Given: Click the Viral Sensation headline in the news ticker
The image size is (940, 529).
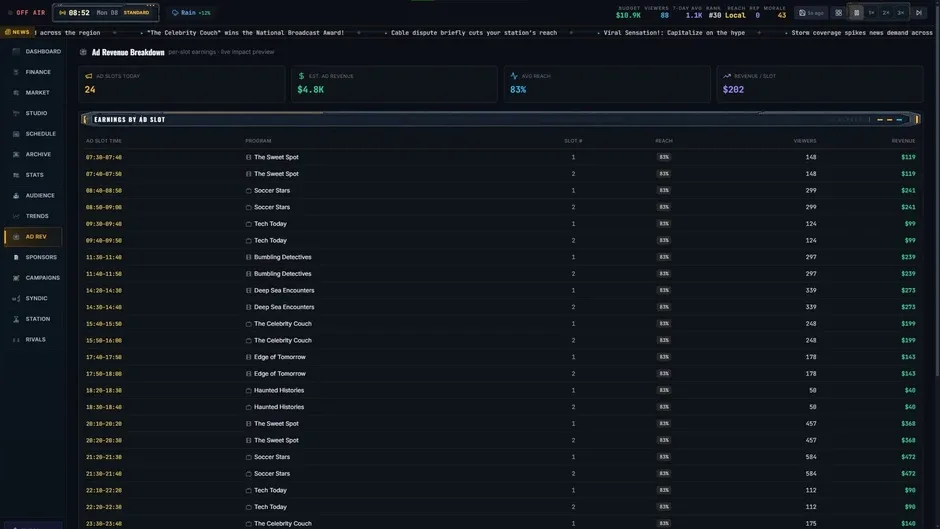Looking at the screenshot, I should (674, 33).
